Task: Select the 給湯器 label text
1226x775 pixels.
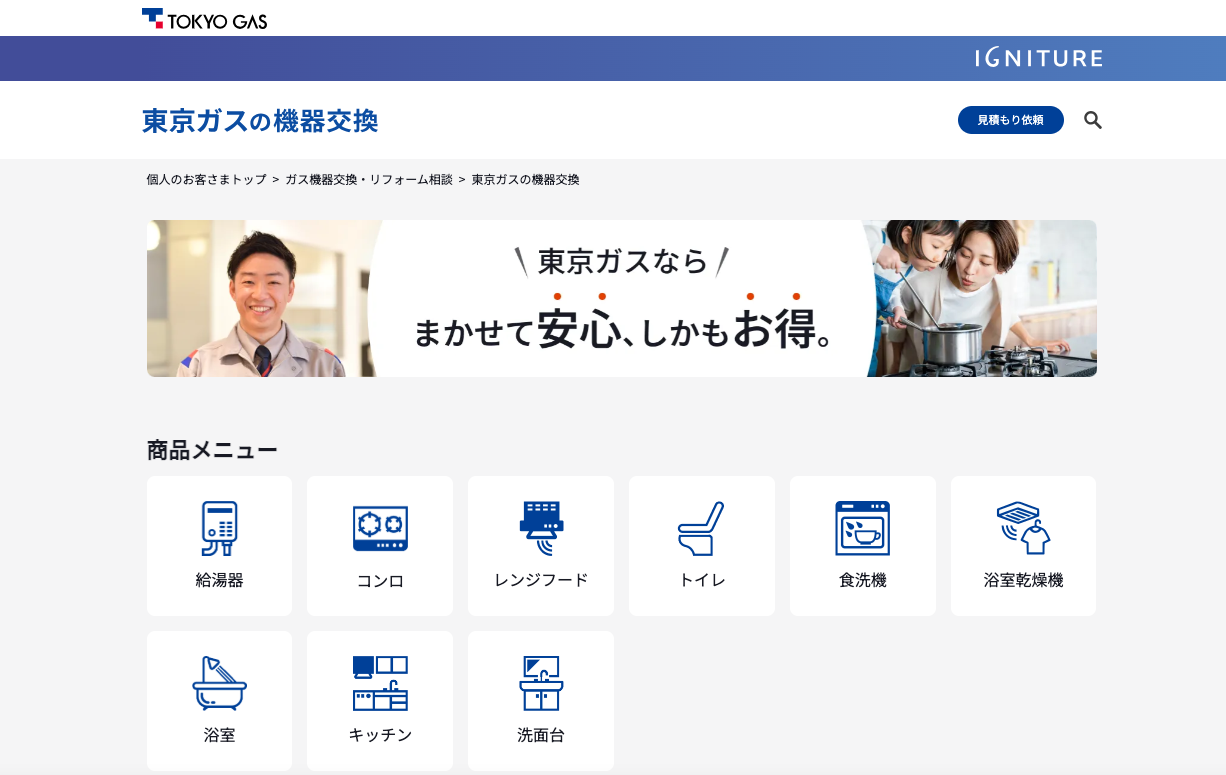Action: tap(219, 579)
